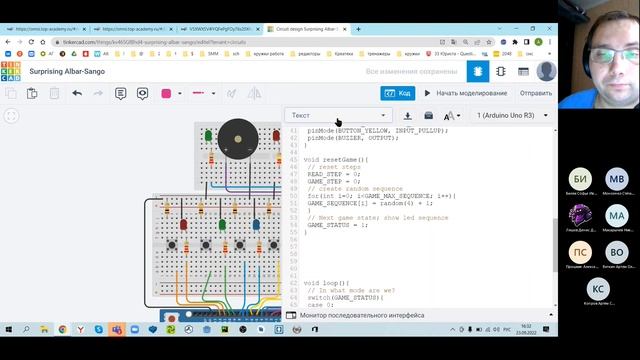
Task: Open Монитор последовательного интерфейса panel
Action: pos(362,315)
